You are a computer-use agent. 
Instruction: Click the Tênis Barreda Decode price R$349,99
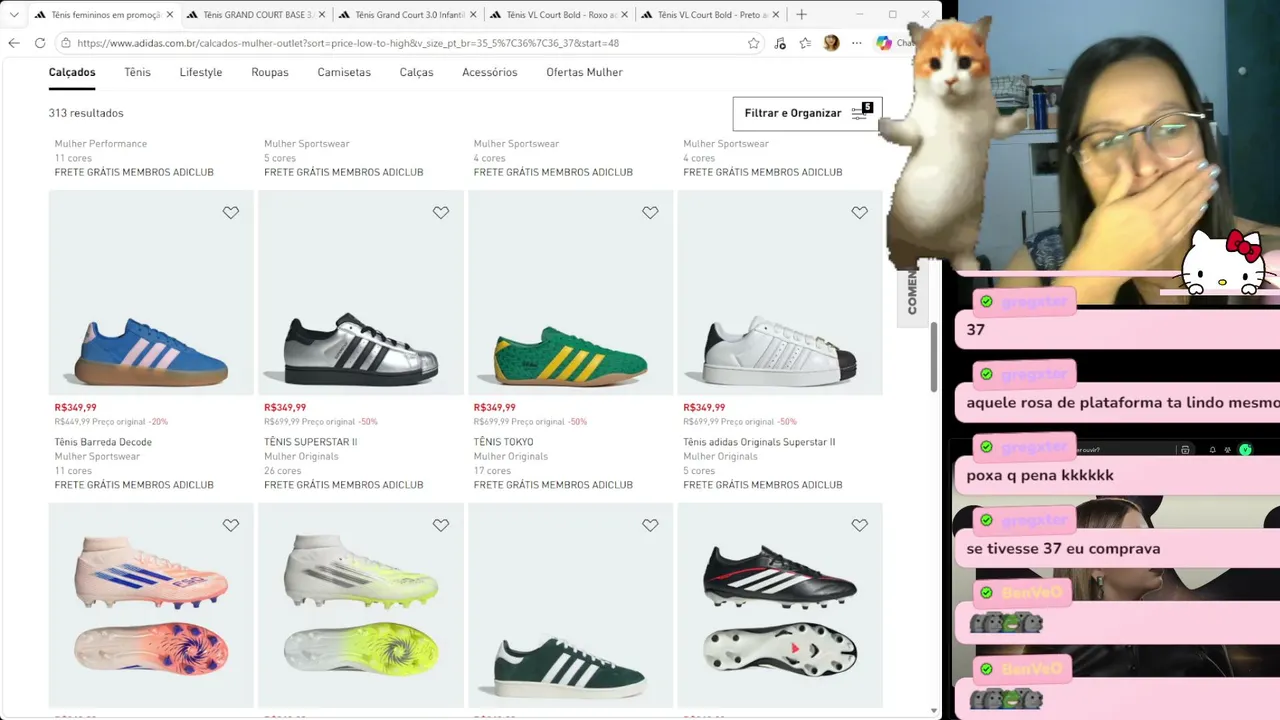(x=76, y=407)
